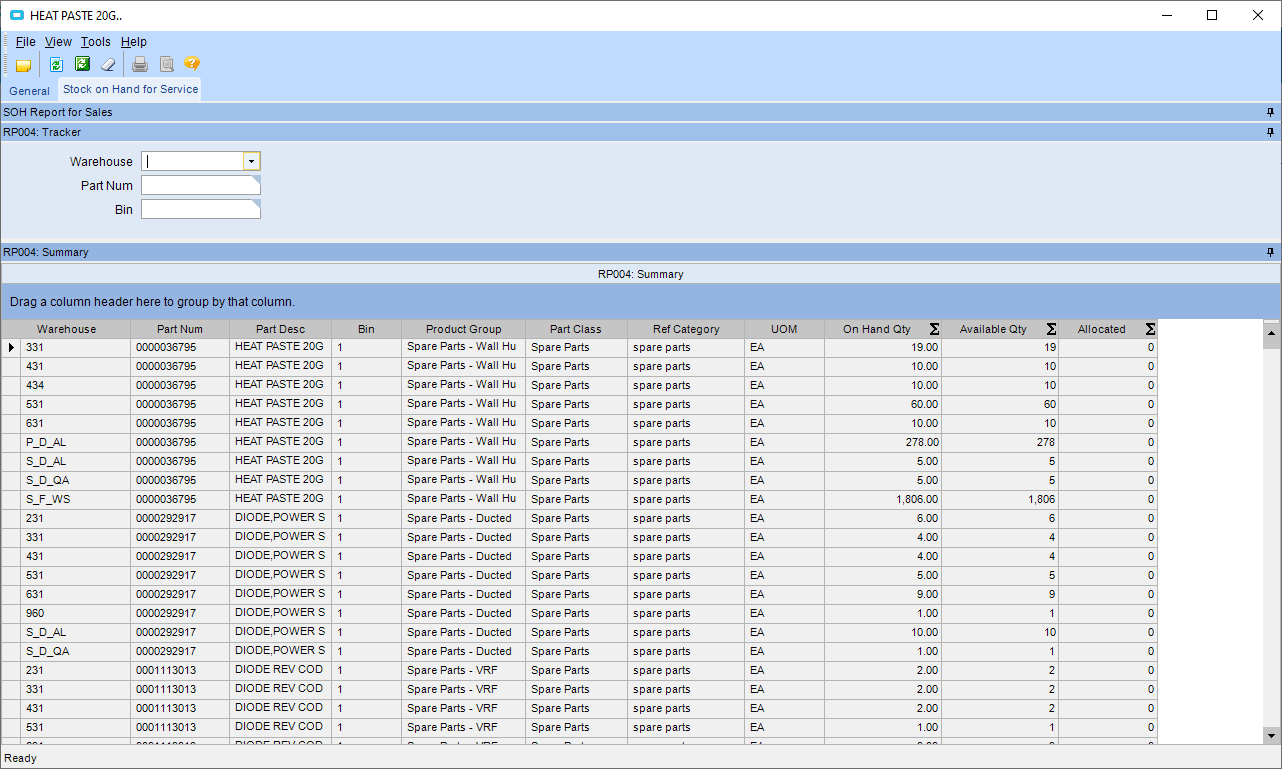This screenshot has height=769, width=1282.
Task: Click the Print Preview toolbar icon
Action: coord(167,65)
